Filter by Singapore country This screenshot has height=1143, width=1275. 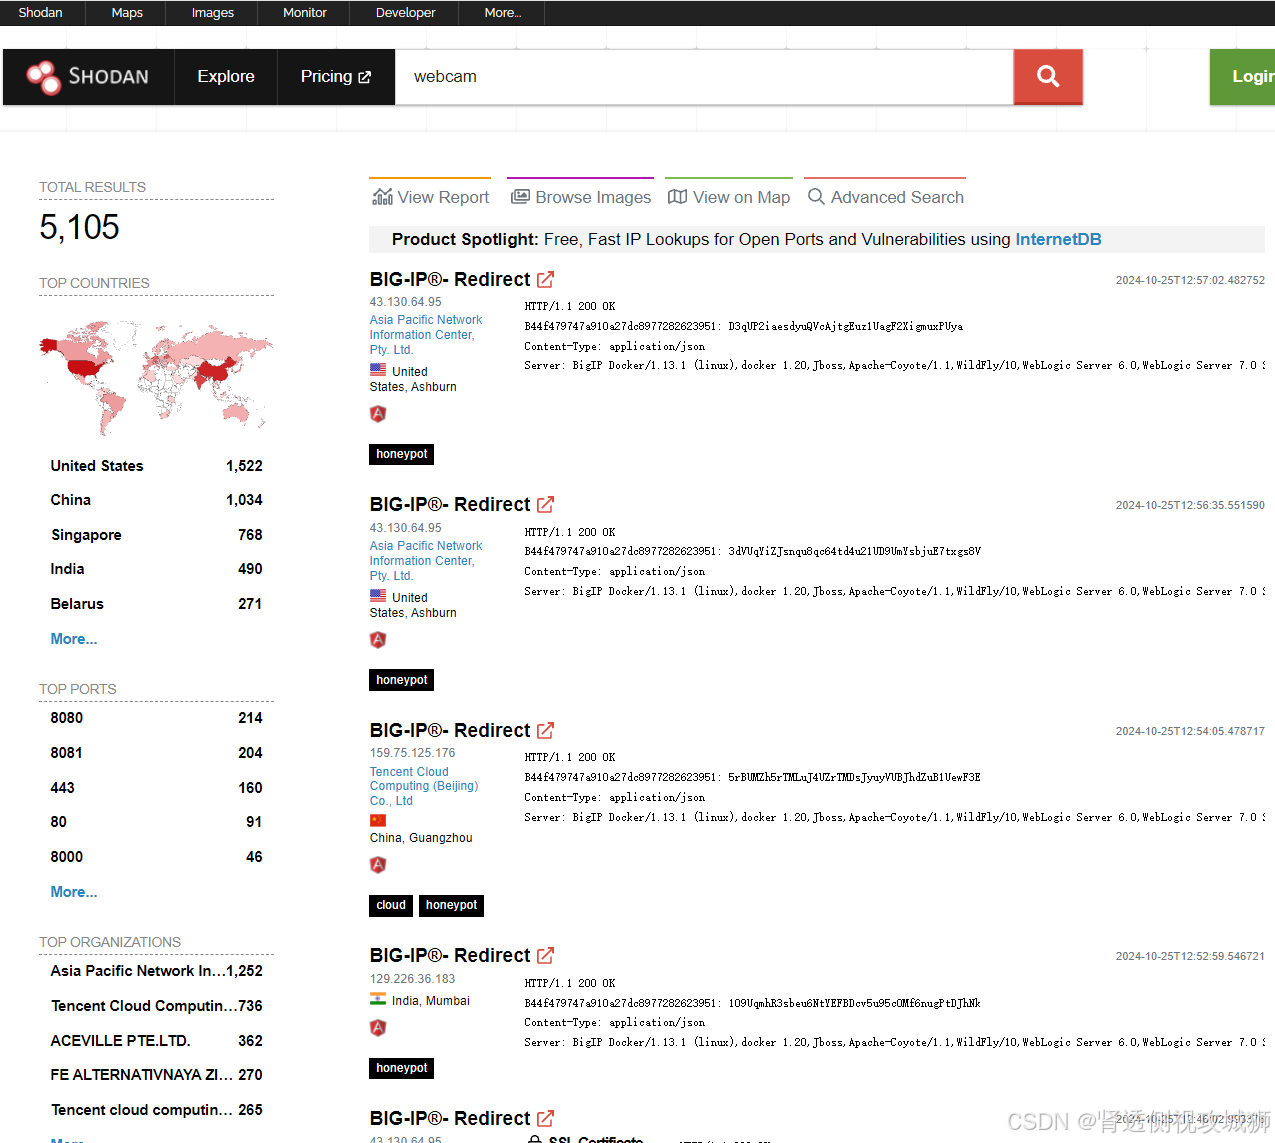click(x=156, y=535)
